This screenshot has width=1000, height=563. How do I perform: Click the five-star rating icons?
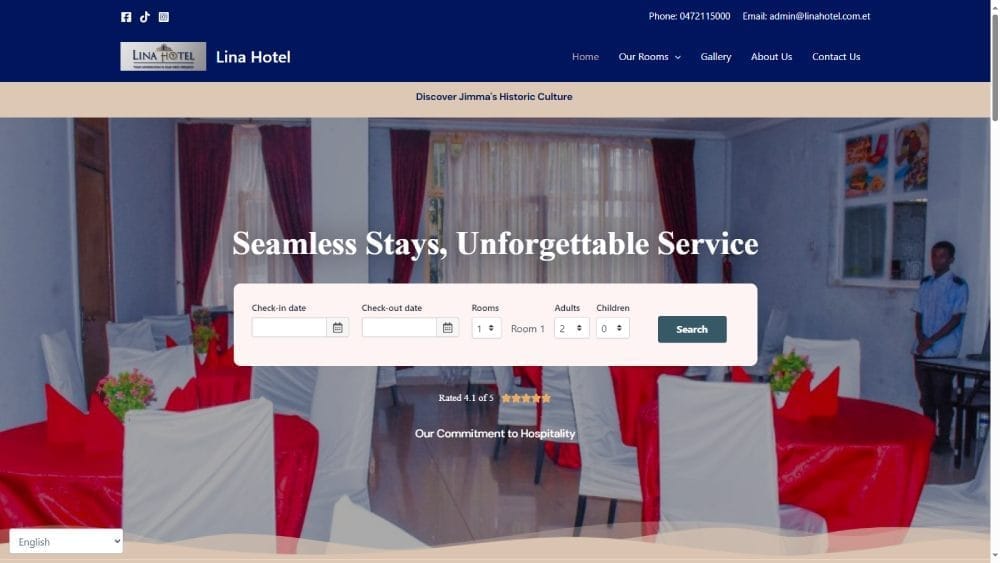tap(526, 398)
